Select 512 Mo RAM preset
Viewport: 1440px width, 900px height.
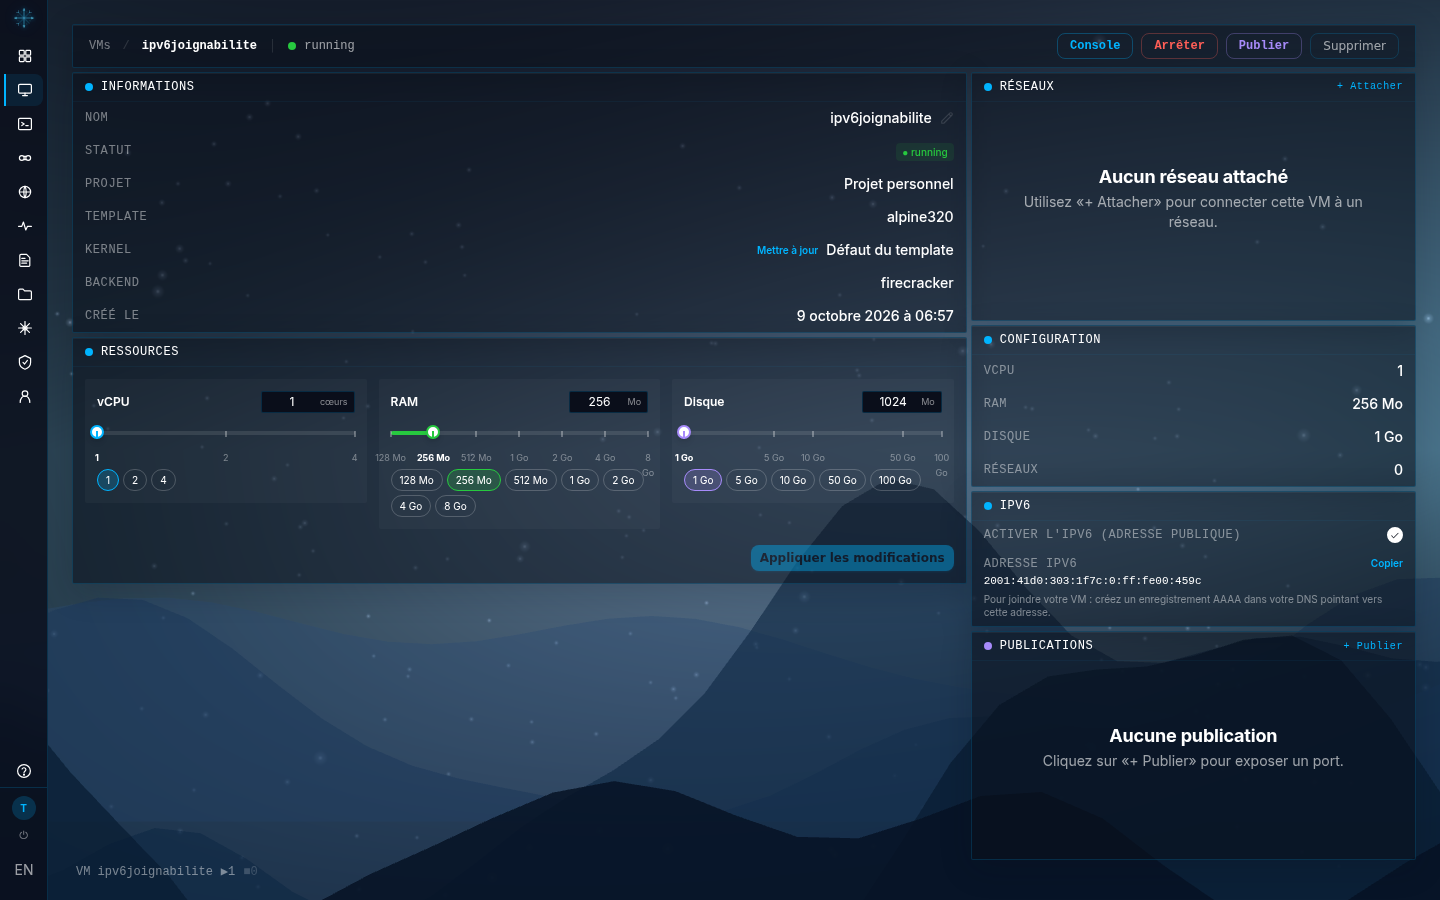pyautogui.click(x=531, y=480)
